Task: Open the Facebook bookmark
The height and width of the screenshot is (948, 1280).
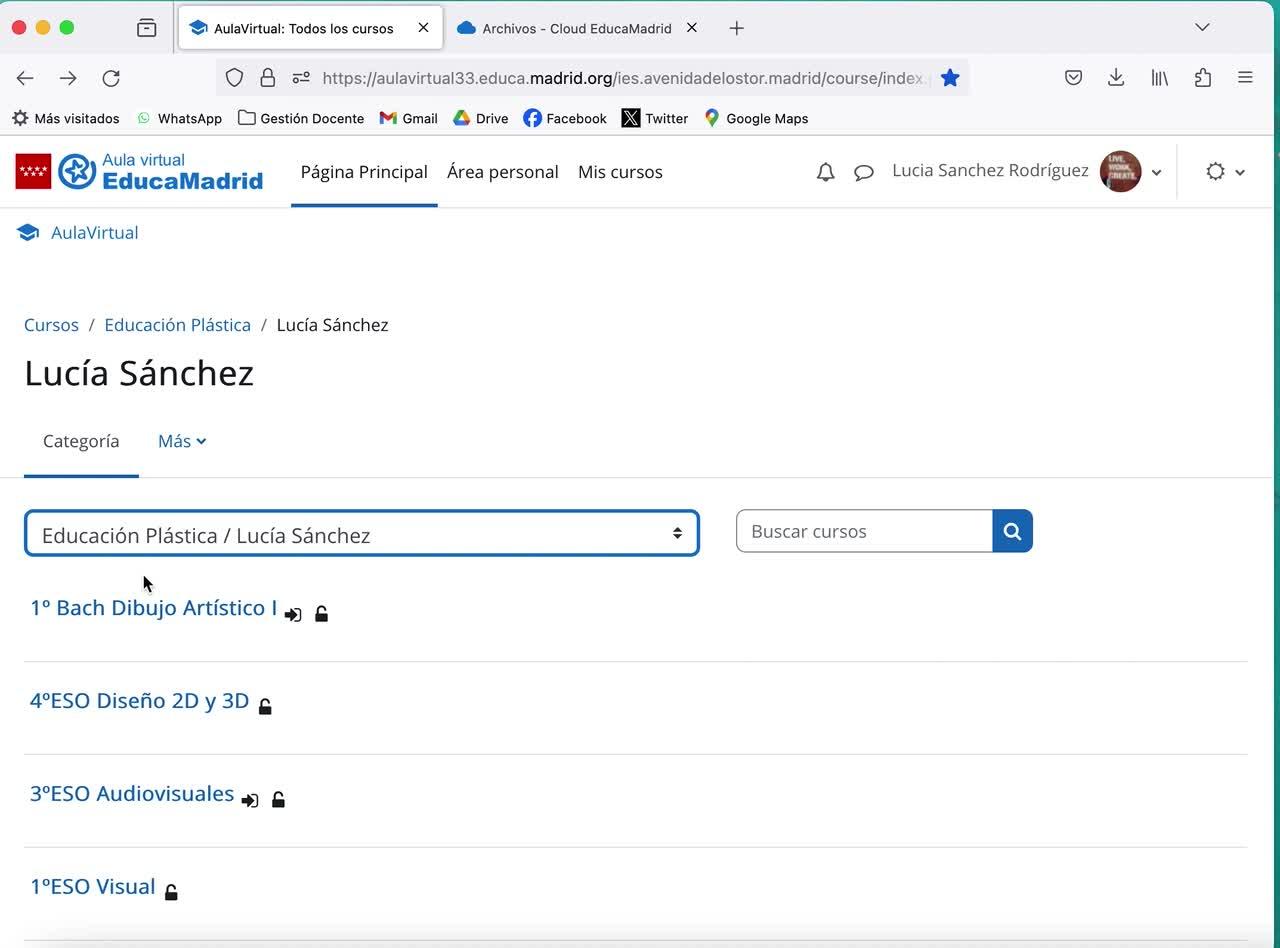Action: (565, 118)
